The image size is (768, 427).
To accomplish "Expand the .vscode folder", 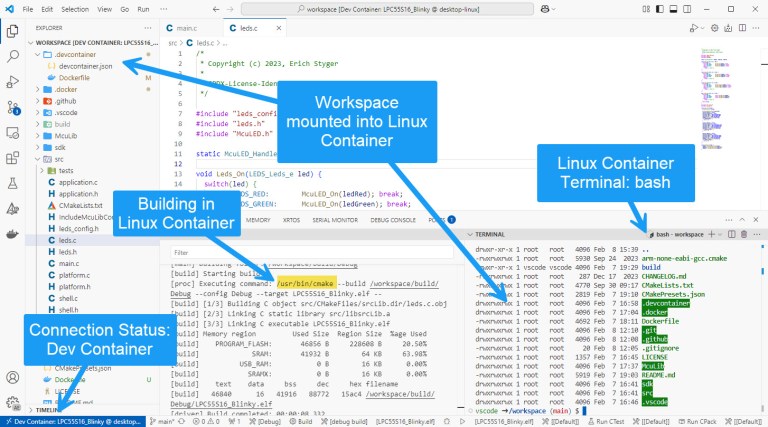I will coord(37,113).
